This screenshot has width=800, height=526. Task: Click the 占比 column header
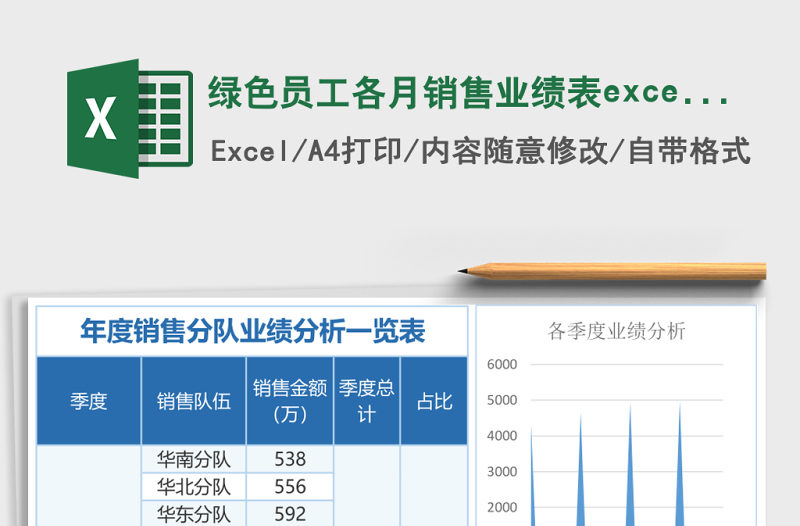coord(434,401)
